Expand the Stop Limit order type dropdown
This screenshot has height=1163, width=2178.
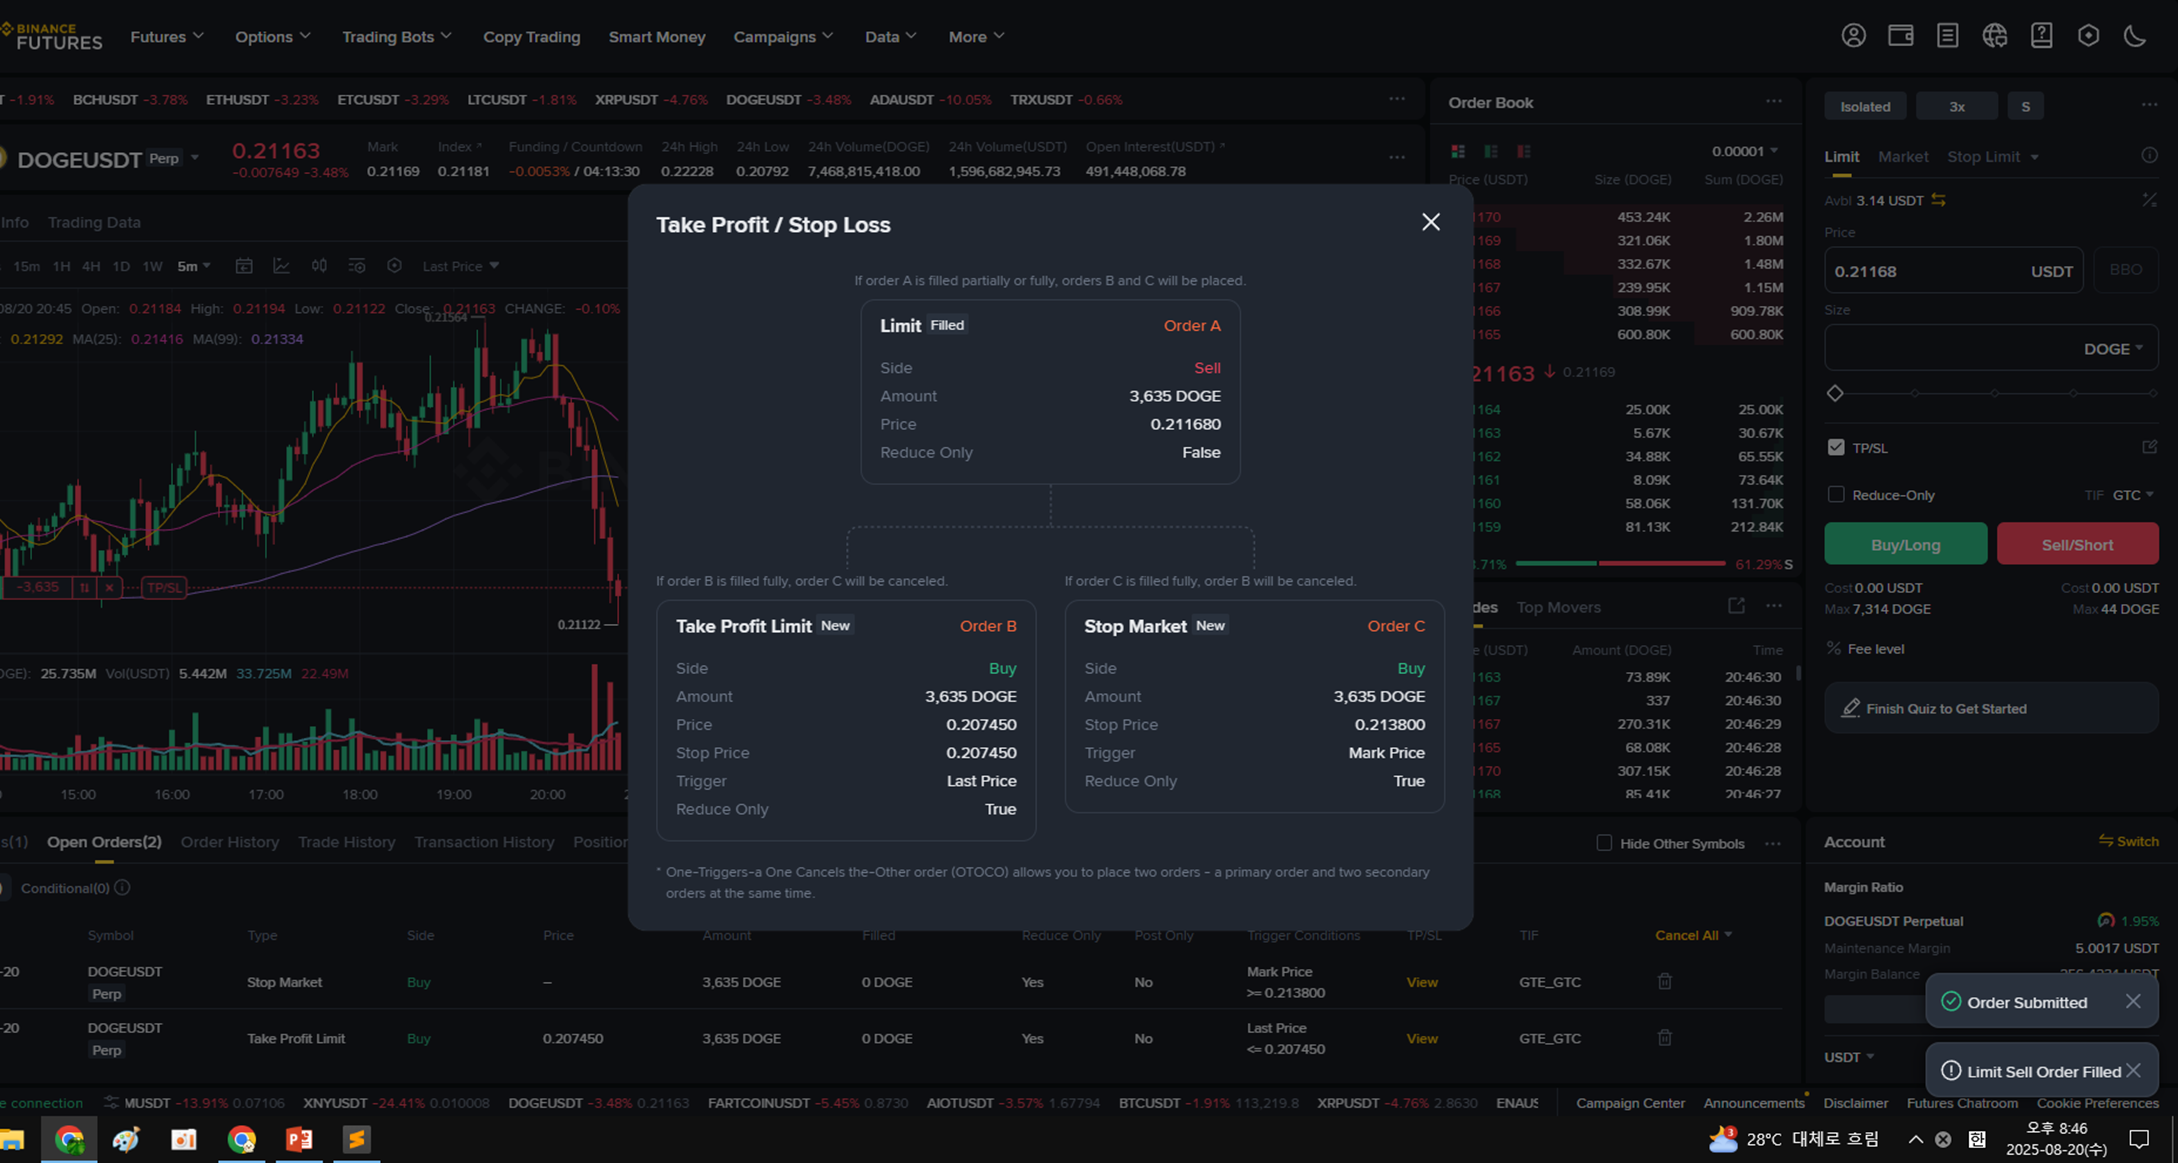(x=2034, y=157)
